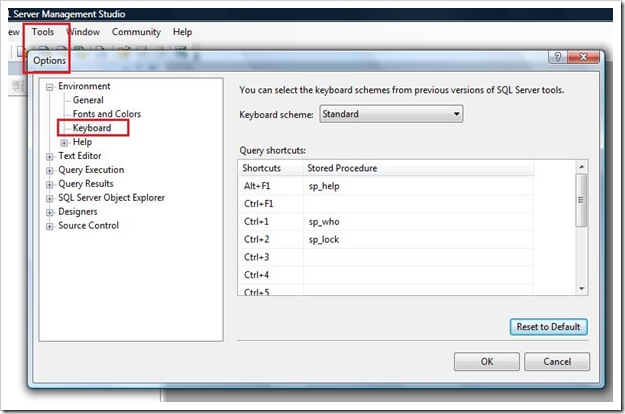Select the Designers tree item
625x414 pixels.
point(78,212)
